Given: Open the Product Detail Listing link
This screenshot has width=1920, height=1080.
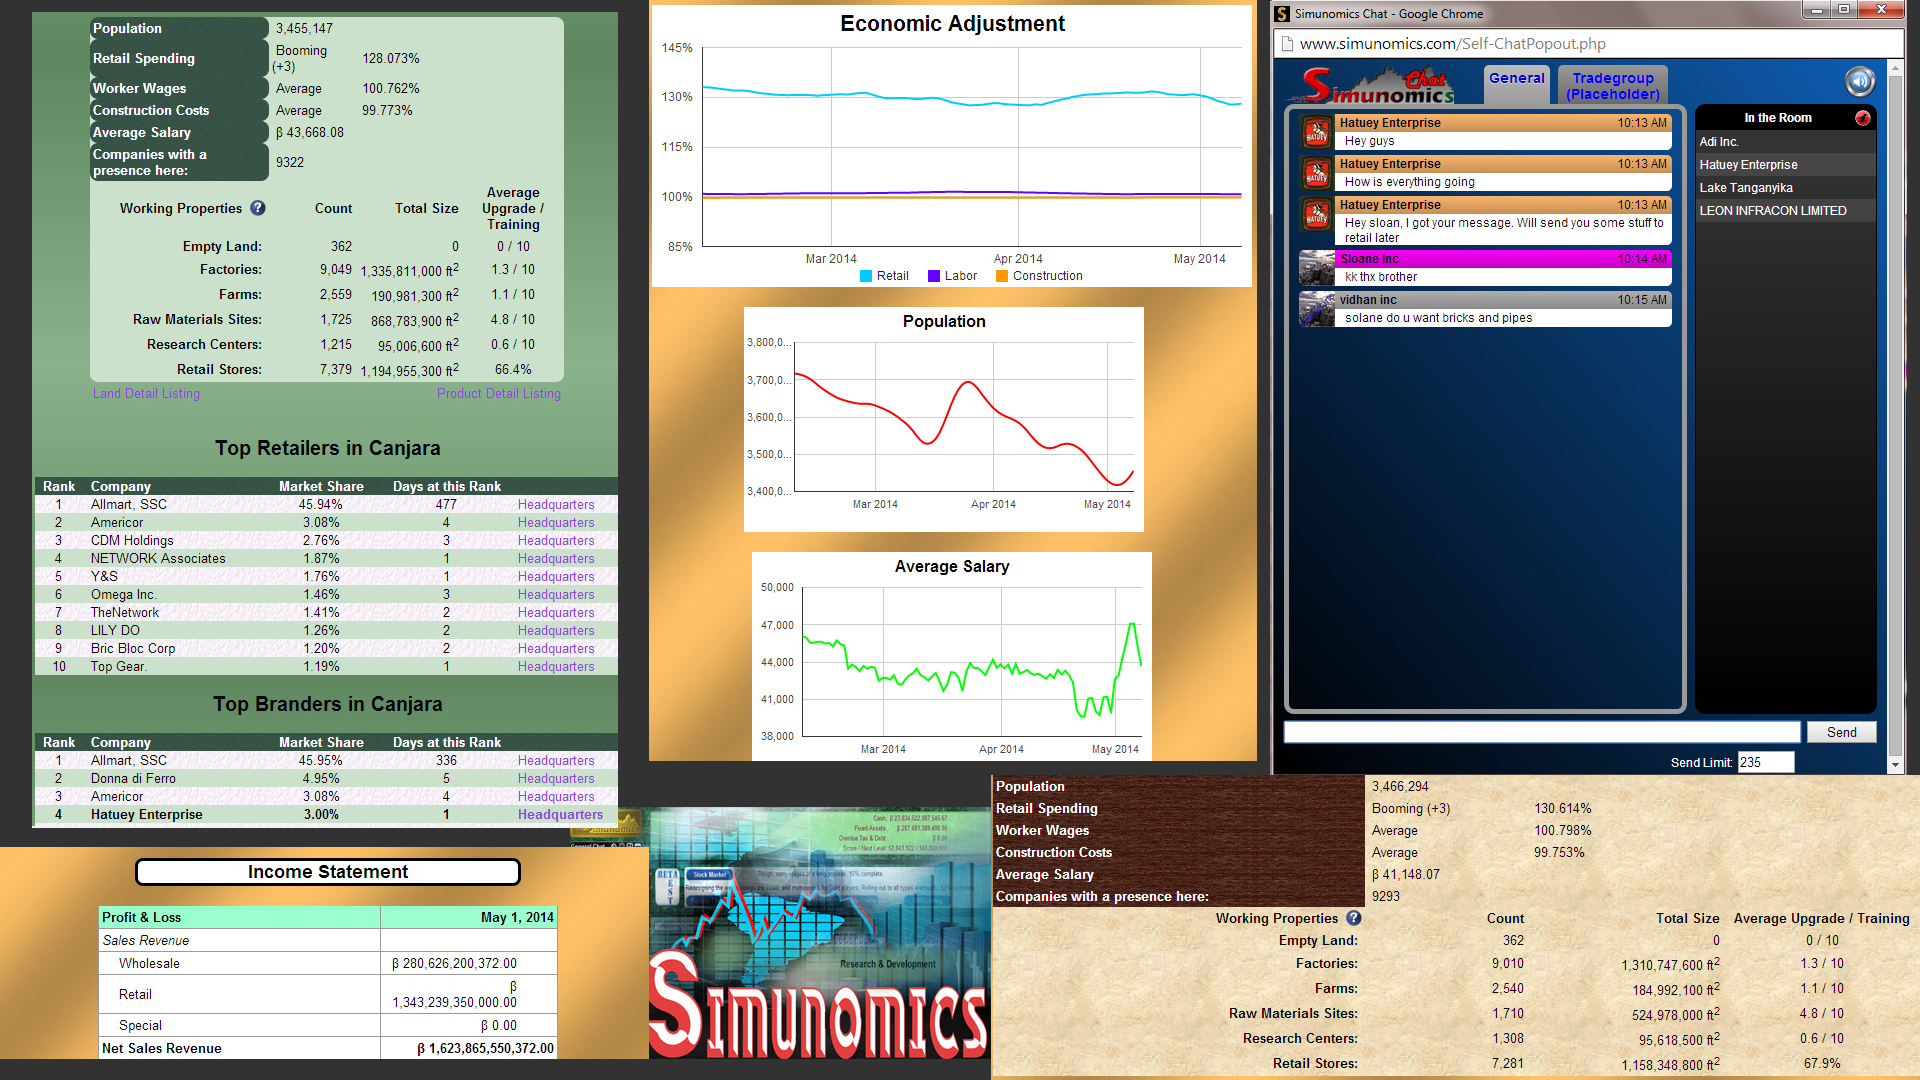Looking at the screenshot, I should coord(498,393).
